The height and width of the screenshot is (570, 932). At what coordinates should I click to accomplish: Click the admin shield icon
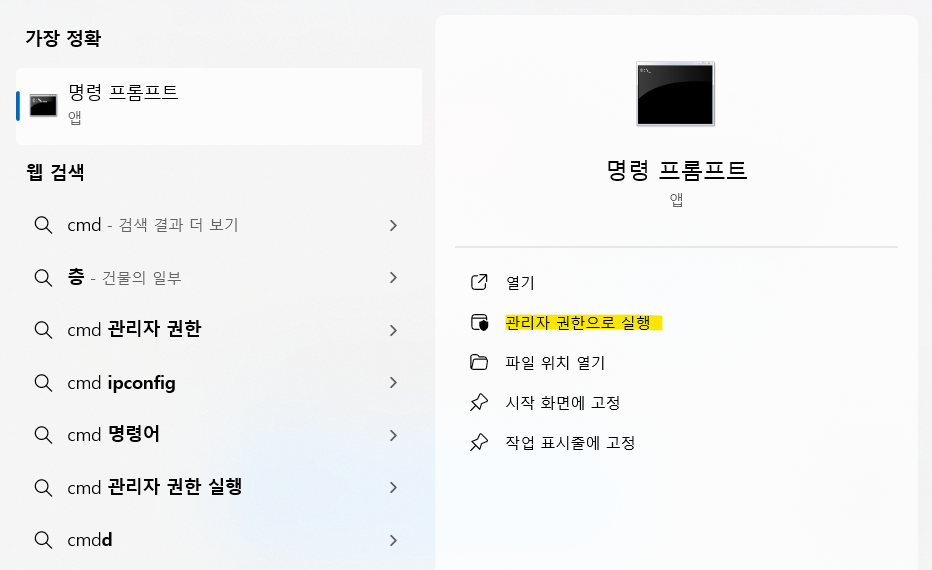479,322
